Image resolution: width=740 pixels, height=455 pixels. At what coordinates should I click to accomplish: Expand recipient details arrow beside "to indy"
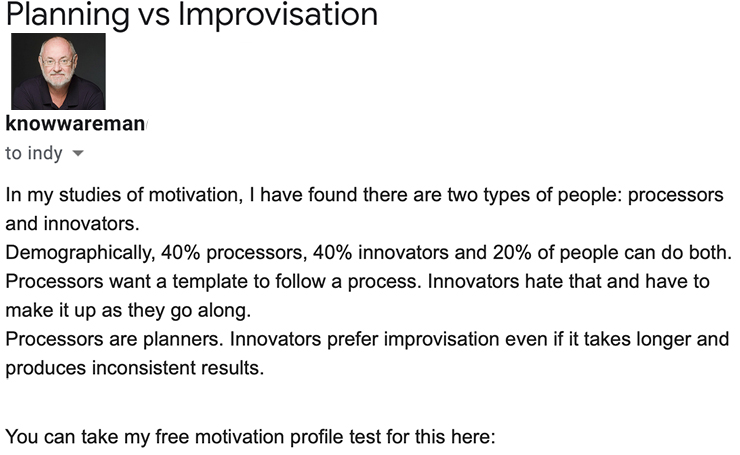78,153
